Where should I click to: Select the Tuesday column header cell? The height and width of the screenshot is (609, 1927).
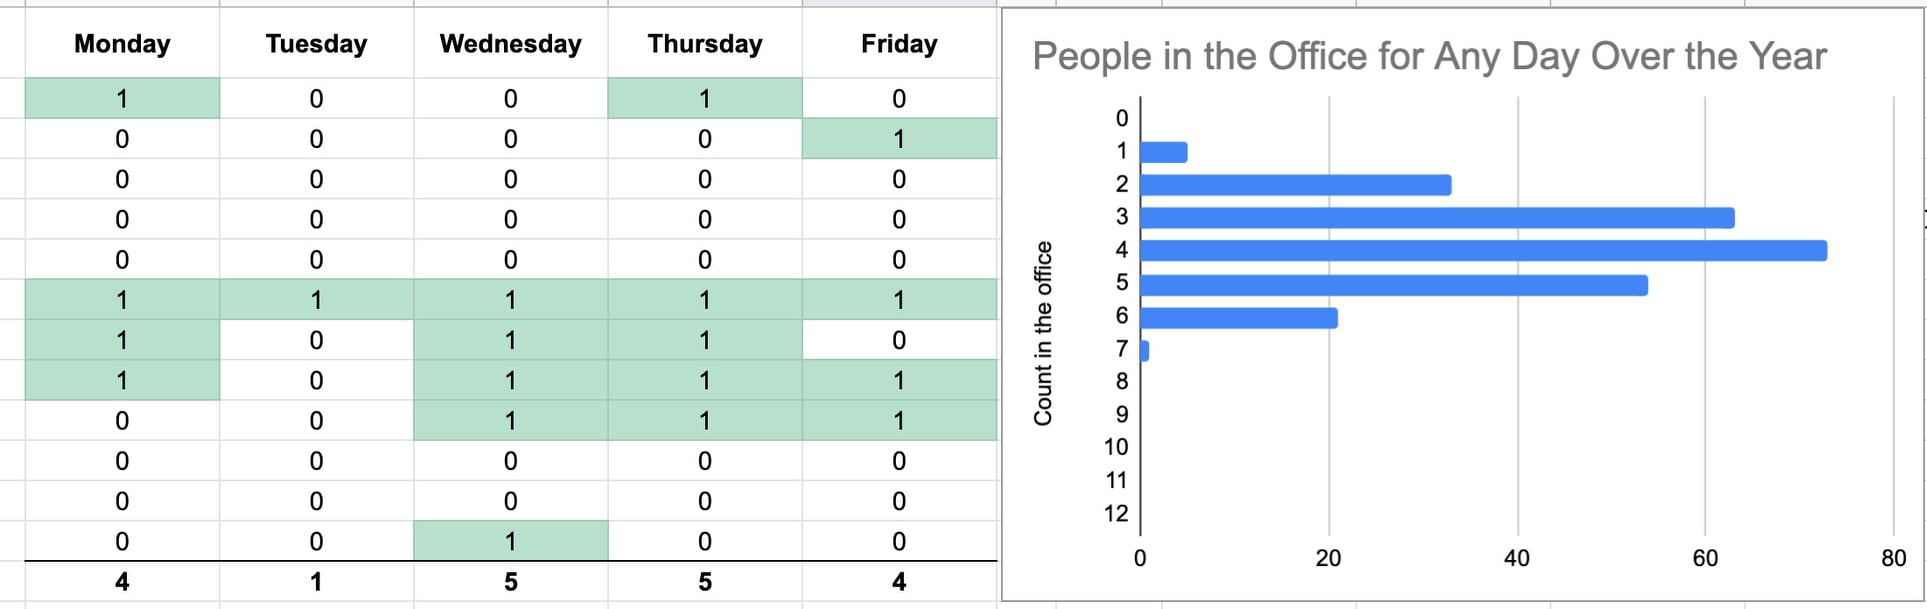(x=316, y=43)
